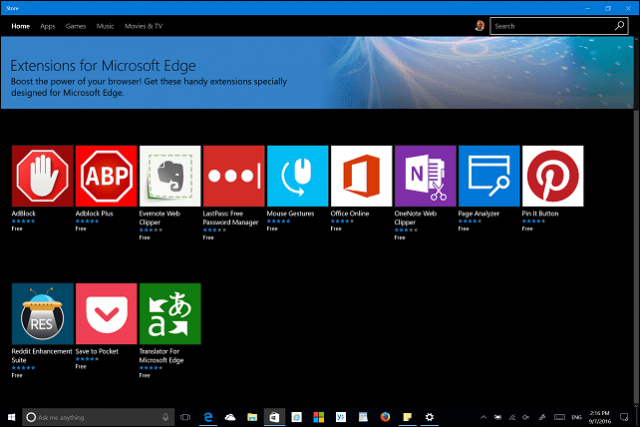This screenshot has height=427, width=640.
Task: Open the Action Center notifications icon
Action: (624, 417)
